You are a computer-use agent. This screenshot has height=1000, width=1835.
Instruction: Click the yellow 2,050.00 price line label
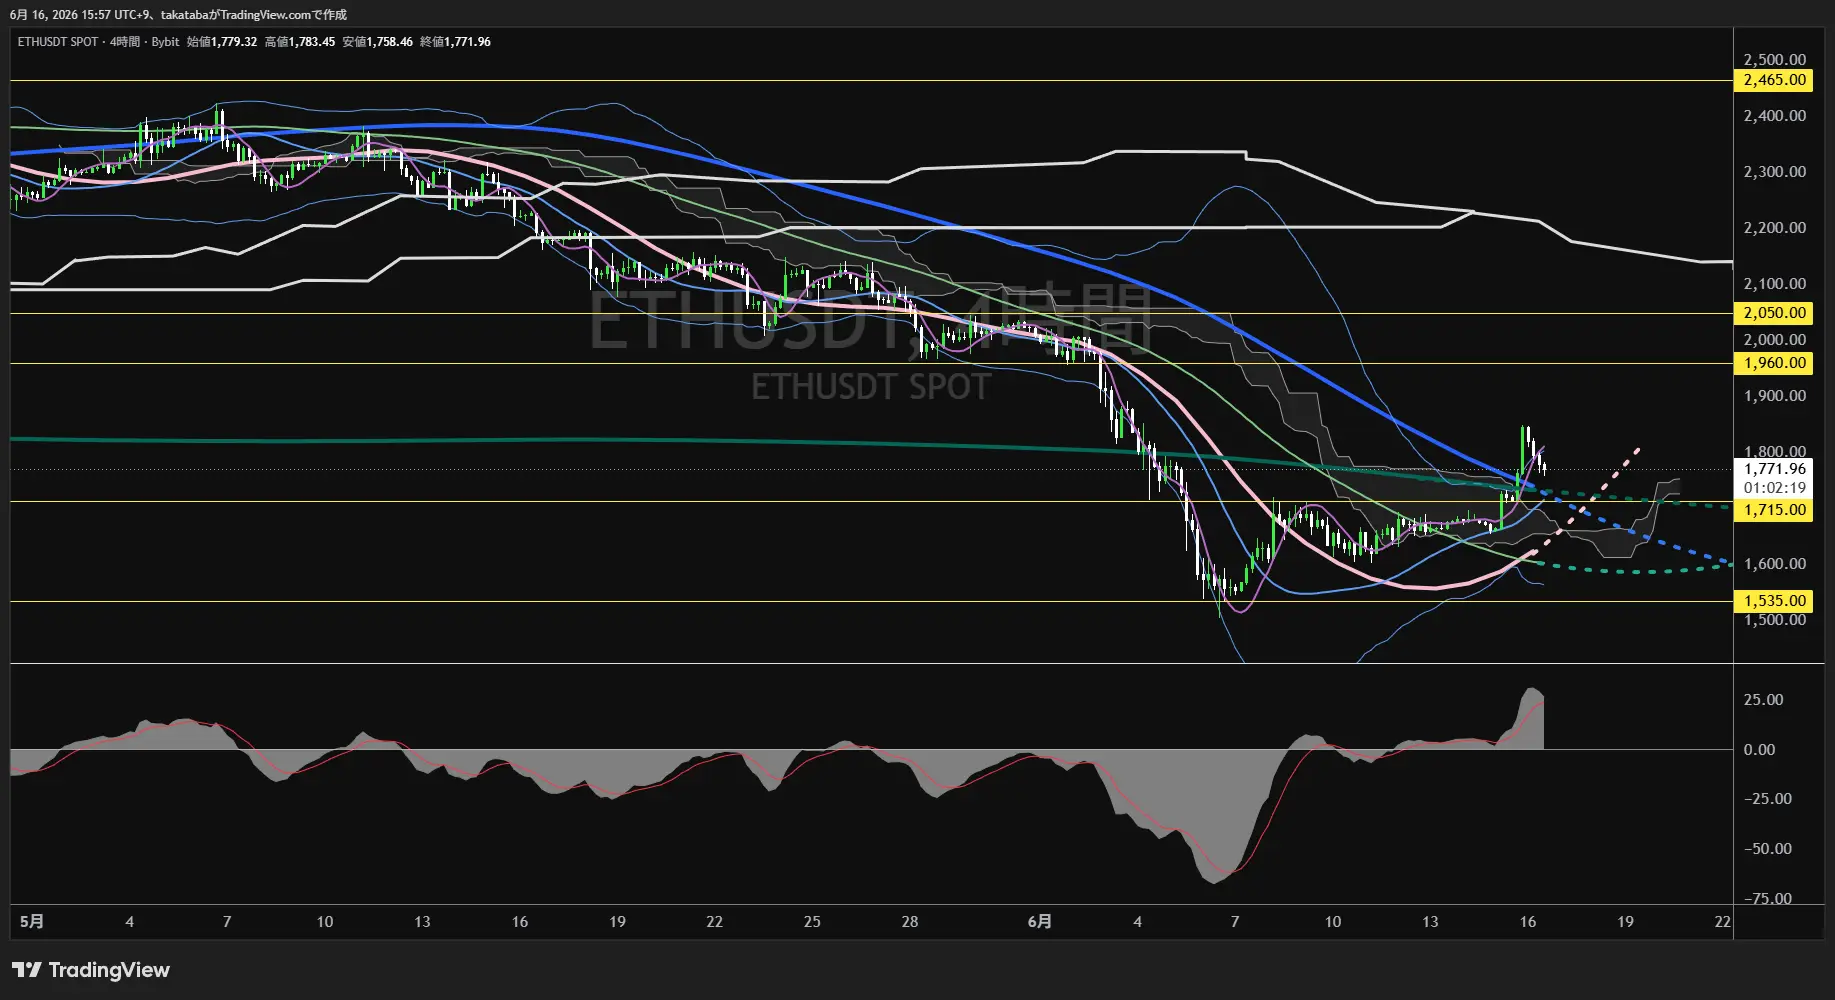point(1774,313)
